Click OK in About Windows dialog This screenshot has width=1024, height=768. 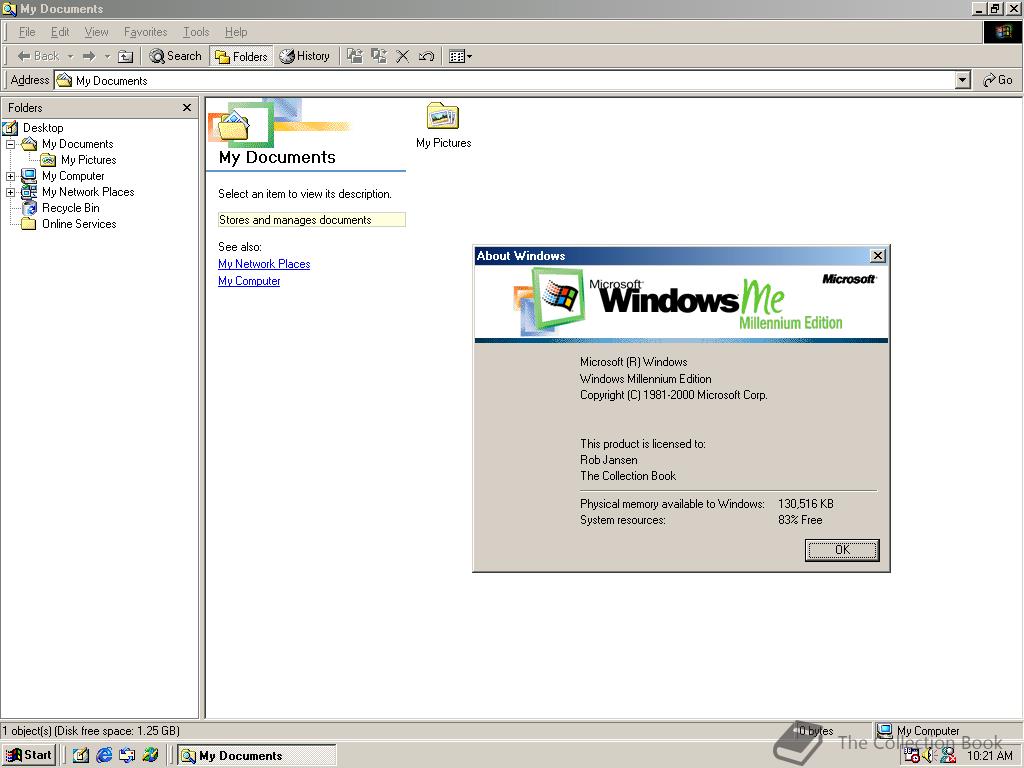[842, 550]
